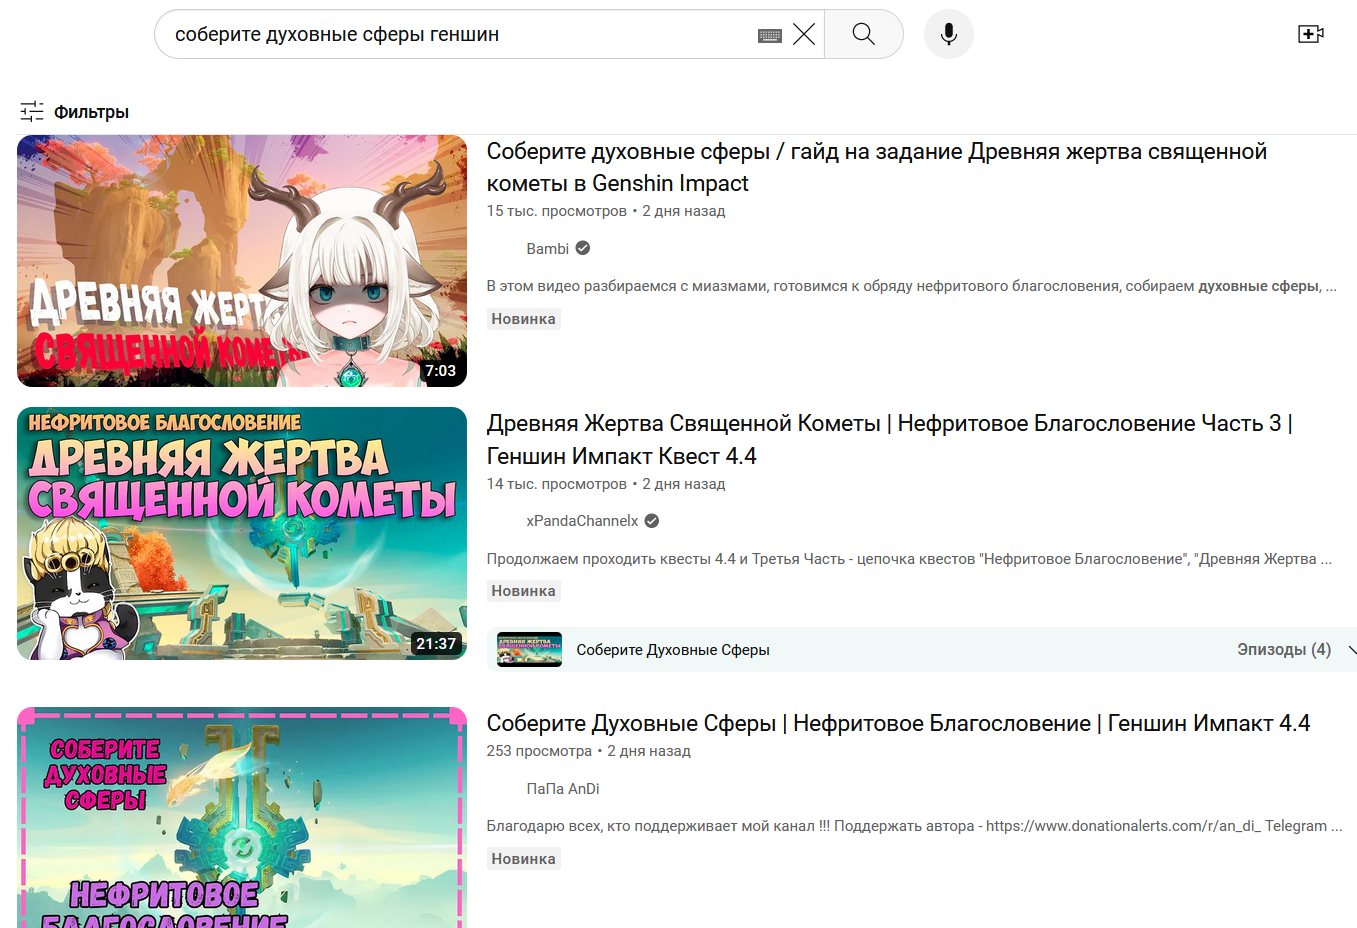1357x928 pixels.
Task: Click the episode chip thumbnail for Соберите Духовные Сферы
Action: (529, 650)
